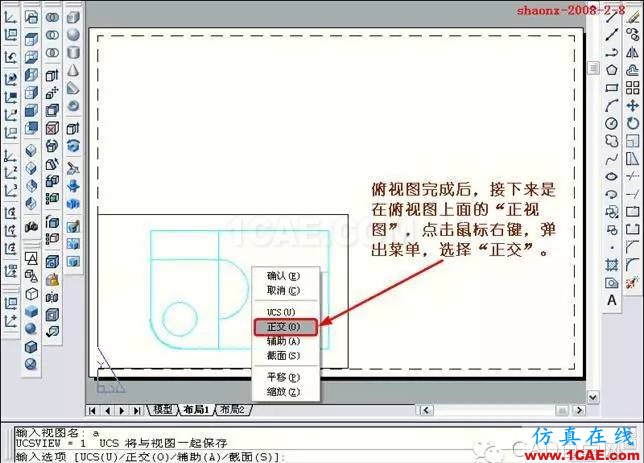The image size is (644, 463).
Task: Select the Rotate modify tool
Action: click(632, 123)
